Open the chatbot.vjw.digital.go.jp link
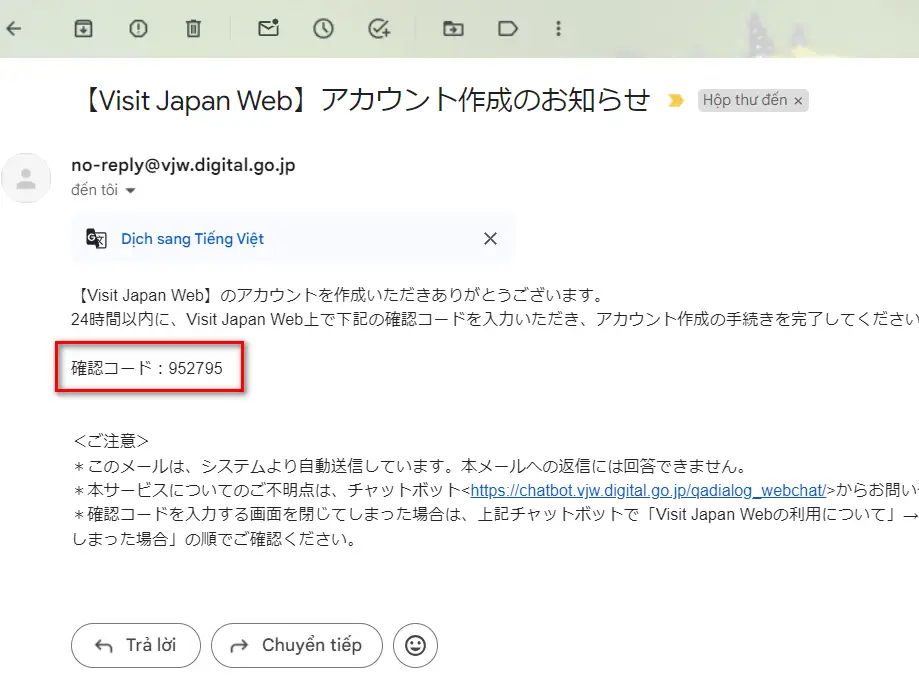Viewport: 919px width, 687px height. point(648,490)
